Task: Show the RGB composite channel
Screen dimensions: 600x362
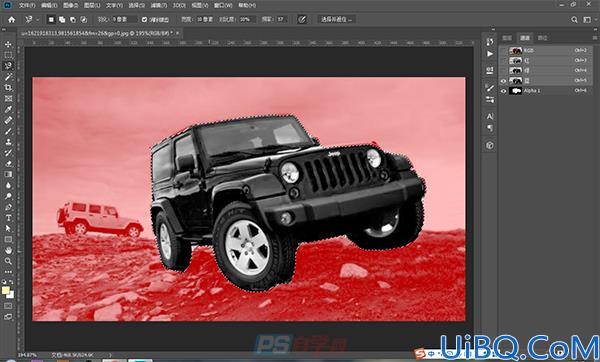Action: [503, 51]
